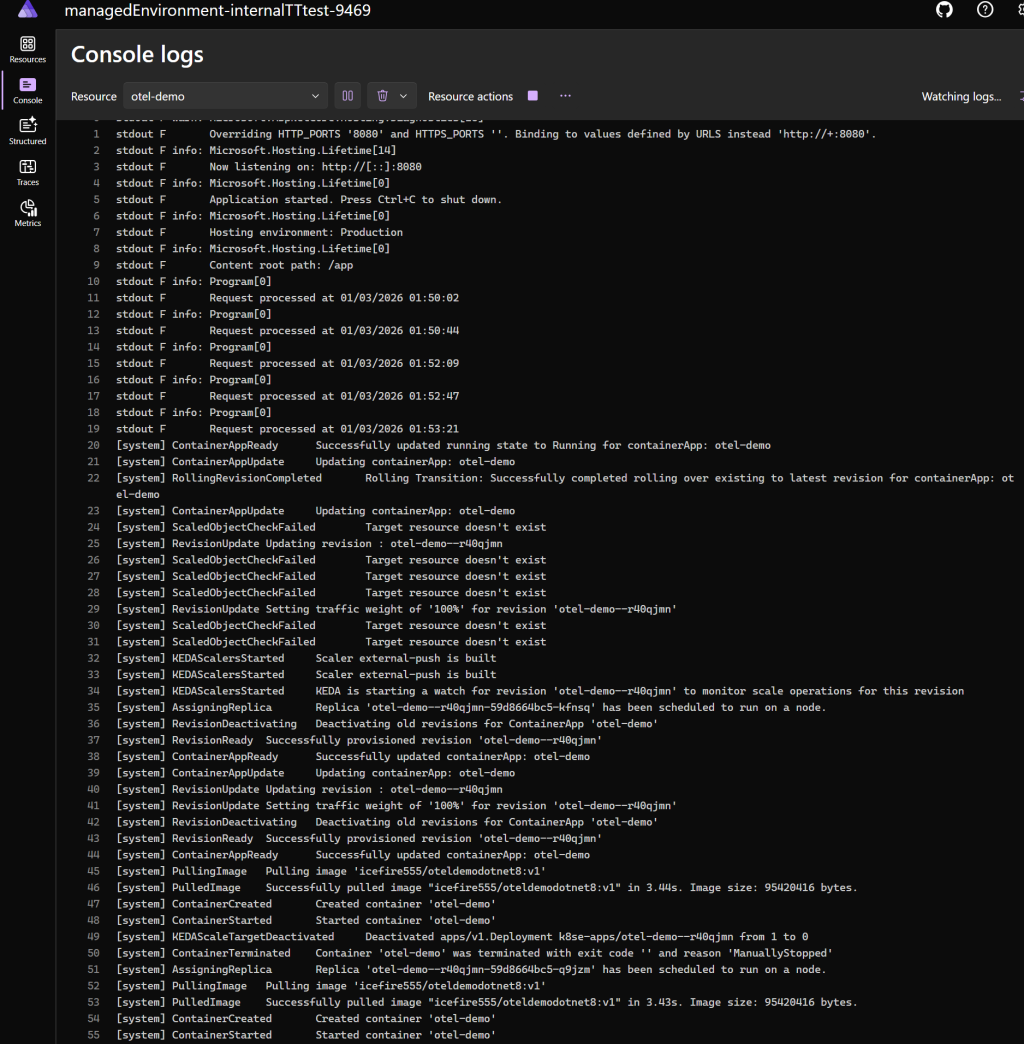The image size is (1024, 1044).
Task: Click the Watching logs status text
Action: 961,97
